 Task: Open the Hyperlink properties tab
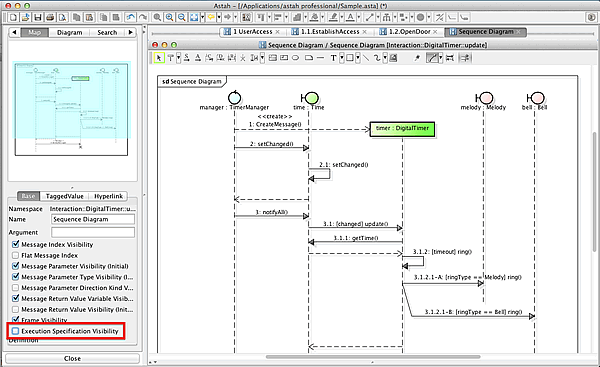point(108,196)
